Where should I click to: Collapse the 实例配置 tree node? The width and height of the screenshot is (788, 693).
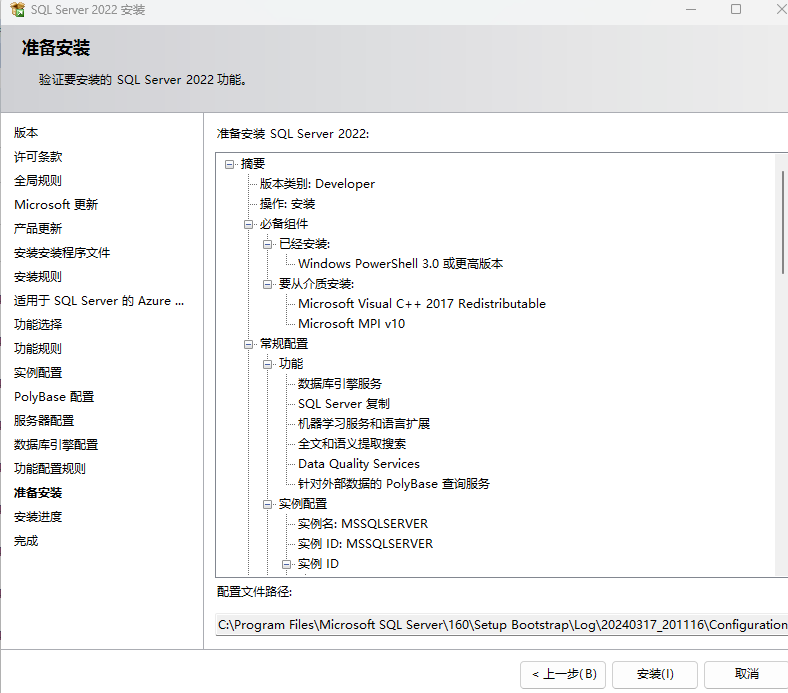click(x=267, y=505)
